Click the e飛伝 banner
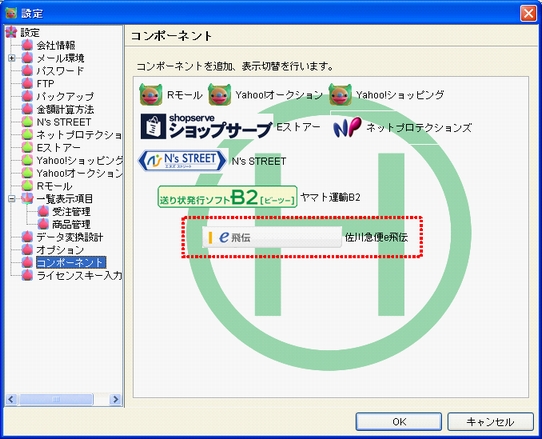The width and height of the screenshot is (542, 439). (x=272, y=237)
